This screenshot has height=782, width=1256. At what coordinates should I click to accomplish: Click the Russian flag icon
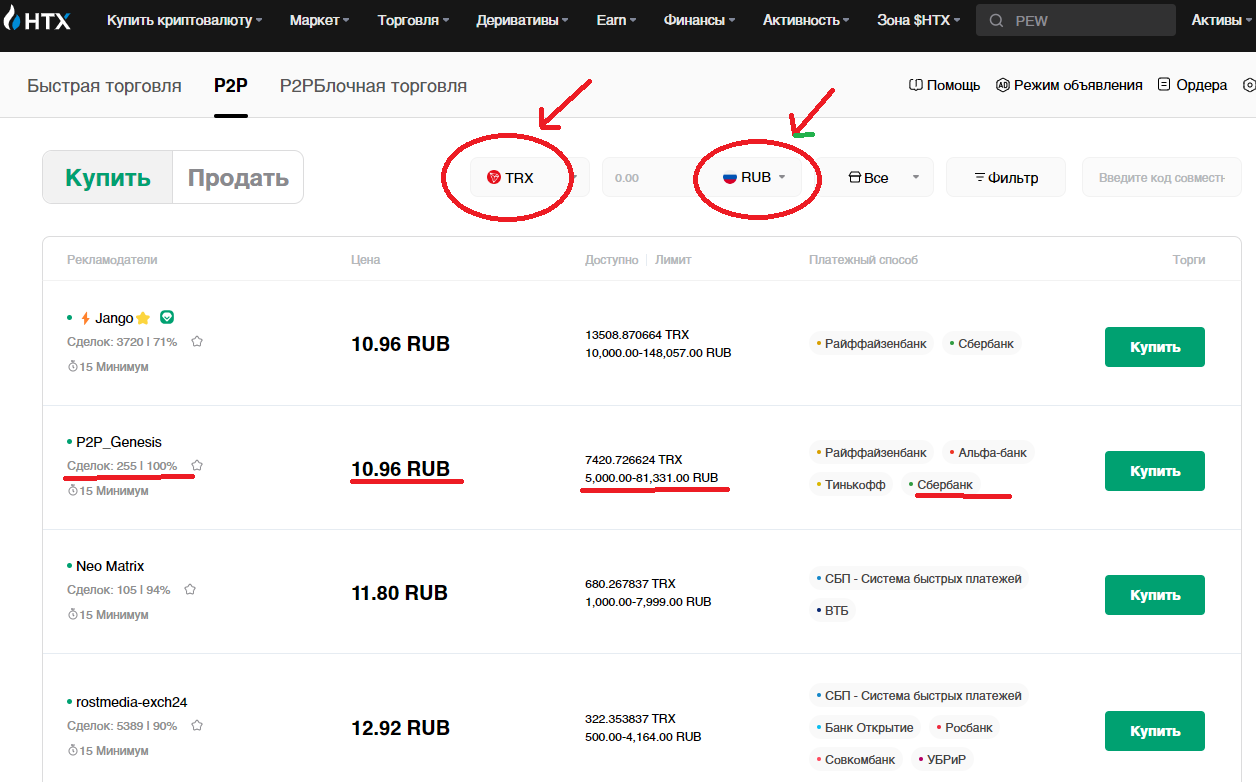pyautogui.click(x=730, y=177)
